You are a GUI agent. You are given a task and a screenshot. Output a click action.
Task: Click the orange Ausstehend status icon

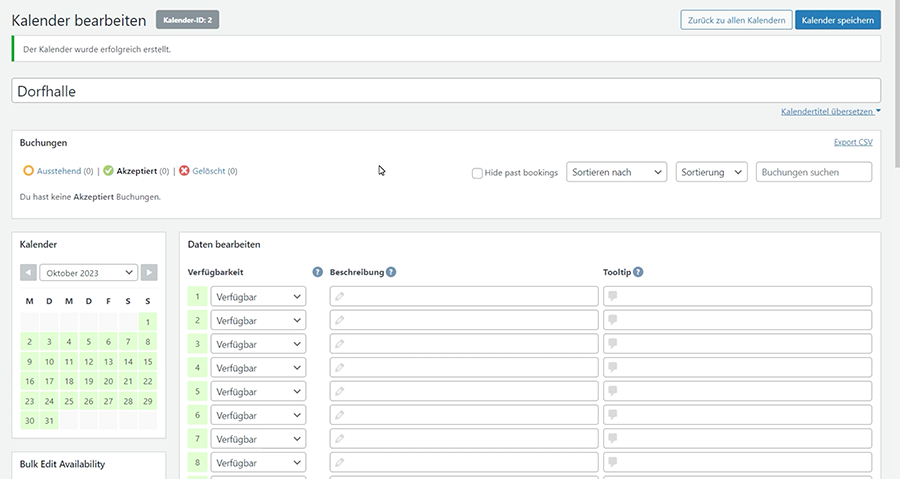pos(28,171)
